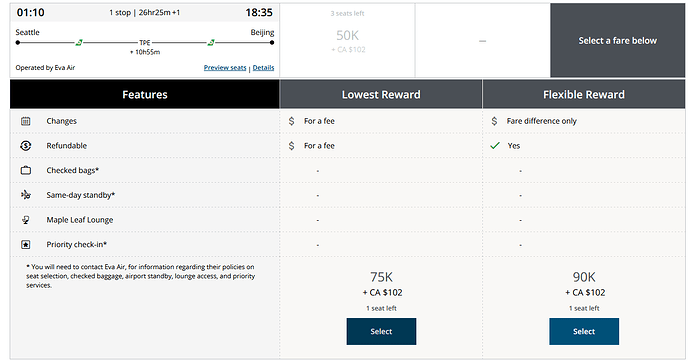690x361 pixels.
Task: Open the flight Details link
Action: 263,68
